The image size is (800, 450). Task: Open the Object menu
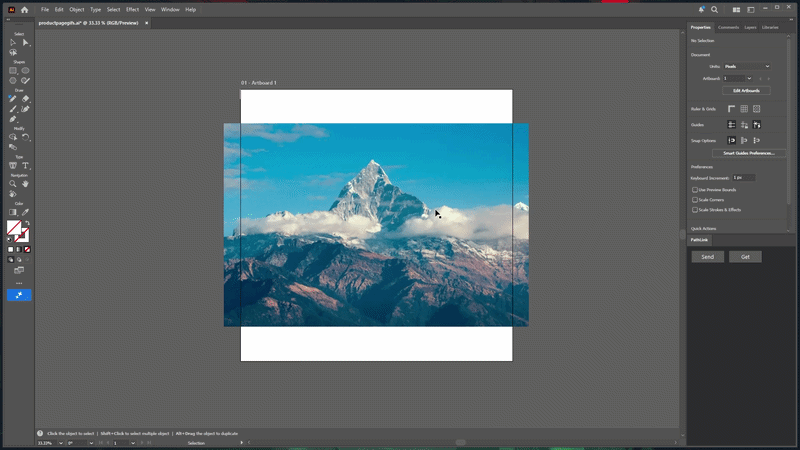pos(77,10)
